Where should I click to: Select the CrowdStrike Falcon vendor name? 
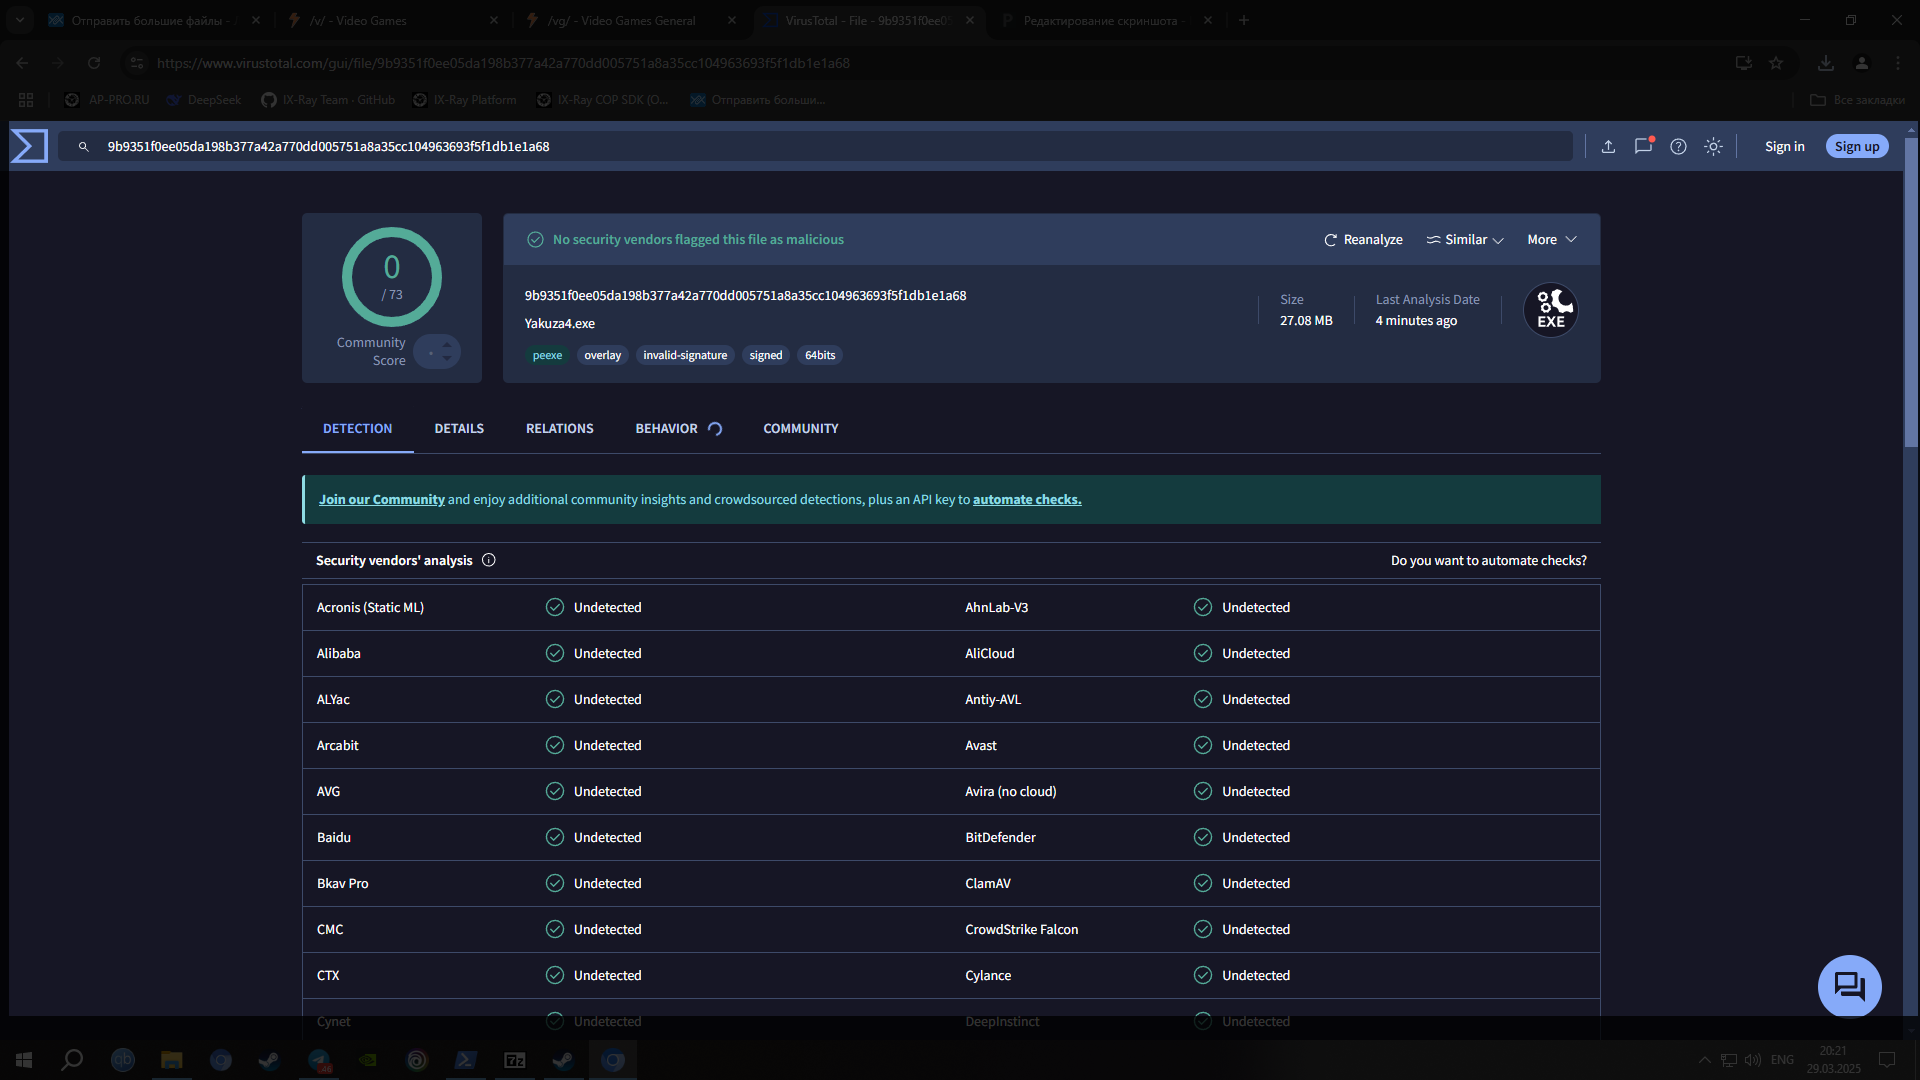(1021, 929)
